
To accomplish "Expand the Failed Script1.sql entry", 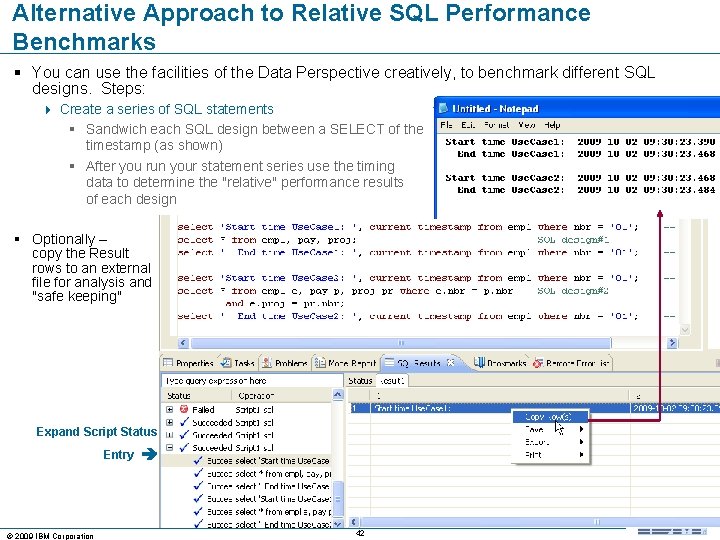I will click(169, 409).
